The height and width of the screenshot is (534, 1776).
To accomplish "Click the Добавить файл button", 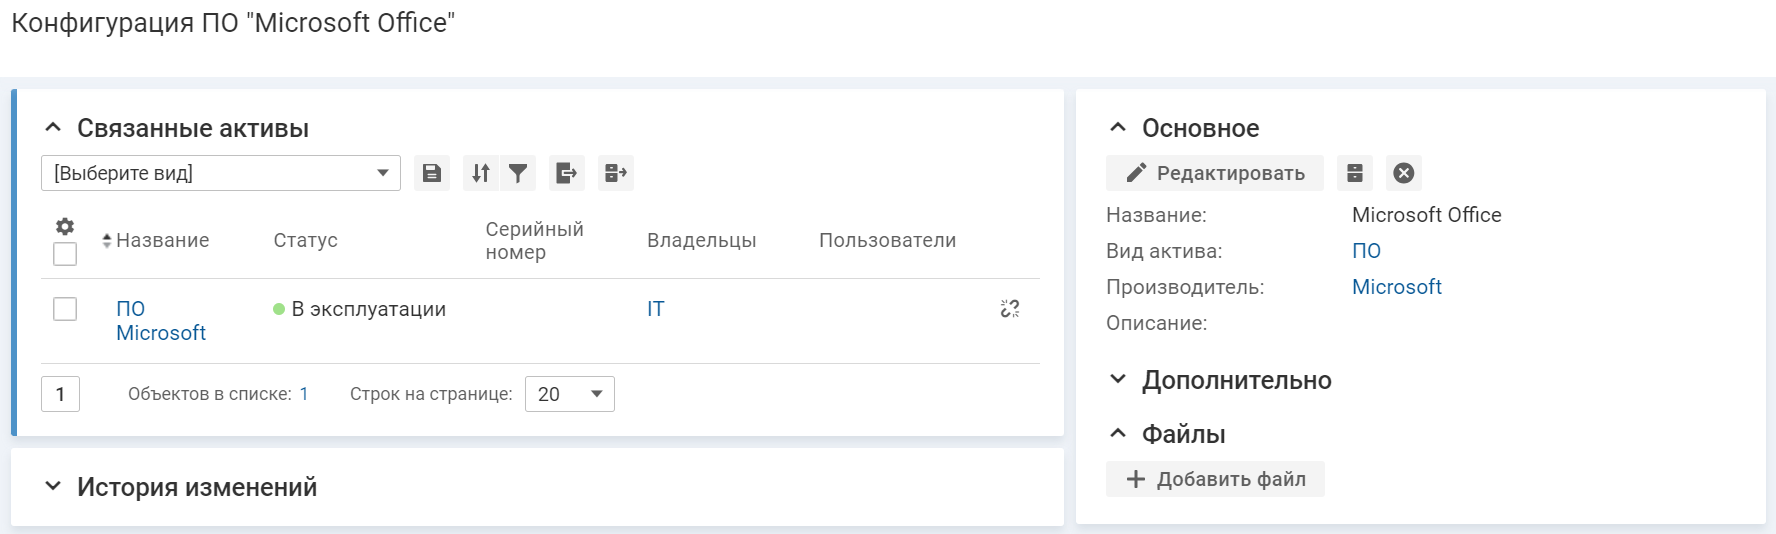I will [1215, 479].
